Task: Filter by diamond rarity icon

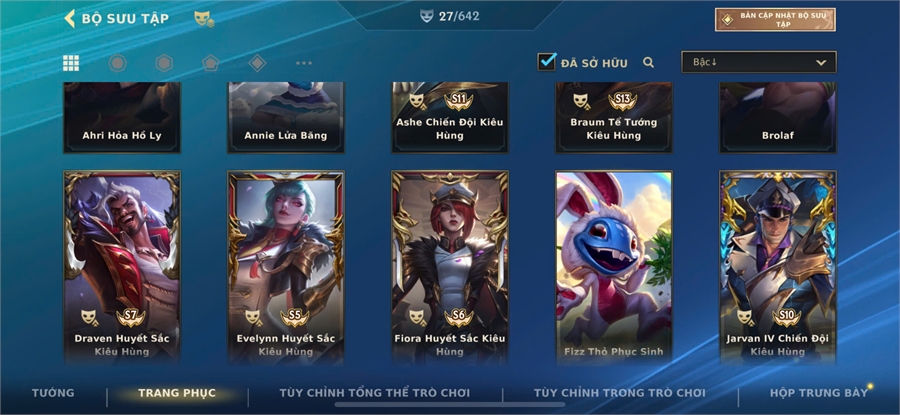Action: pyautogui.click(x=257, y=63)
